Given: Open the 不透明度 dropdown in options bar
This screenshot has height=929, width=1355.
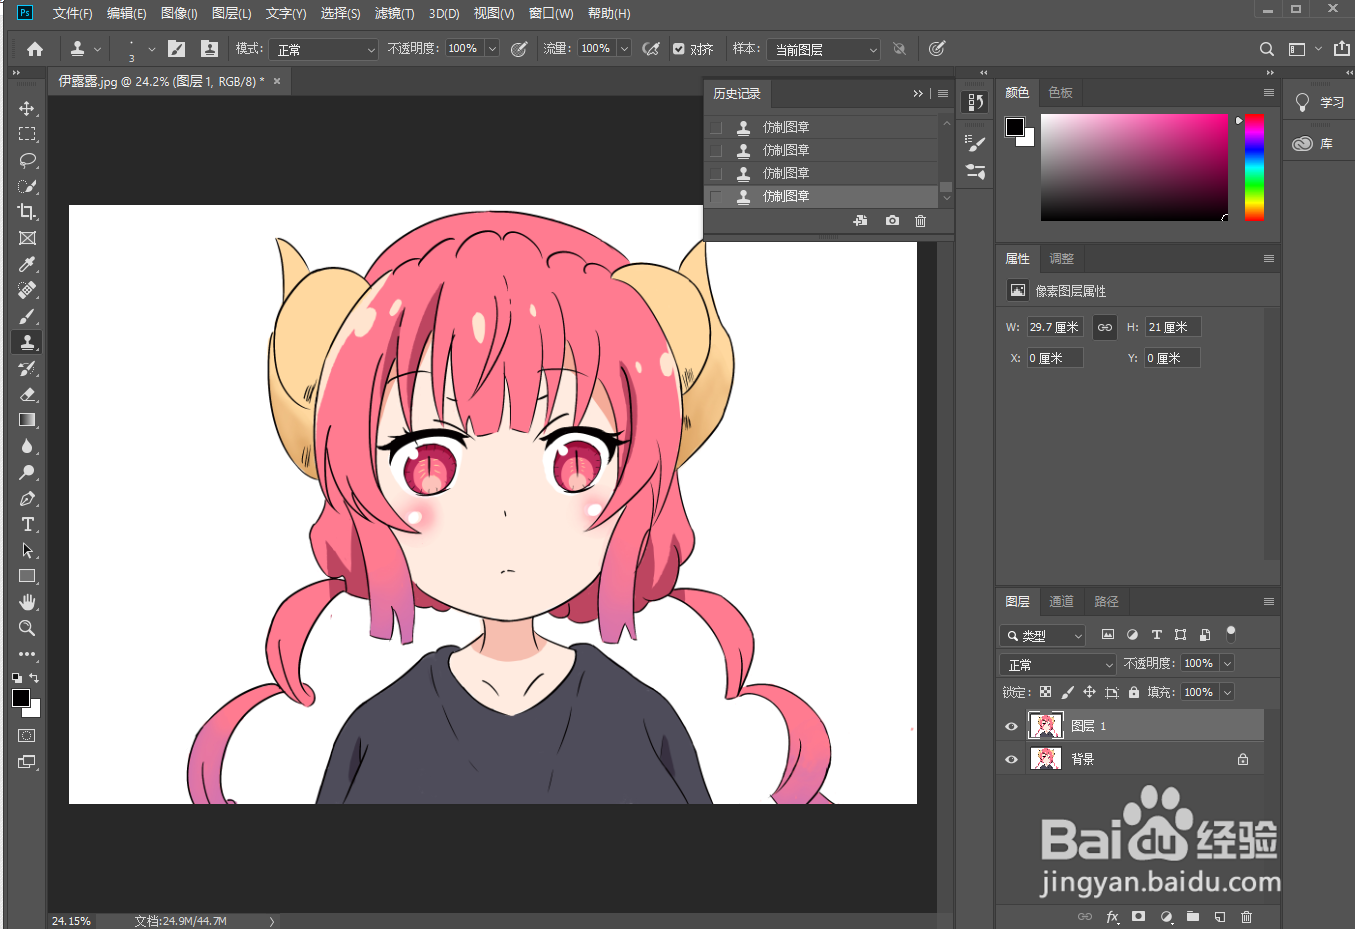Looking at the screenshot, I should point(492,48).
